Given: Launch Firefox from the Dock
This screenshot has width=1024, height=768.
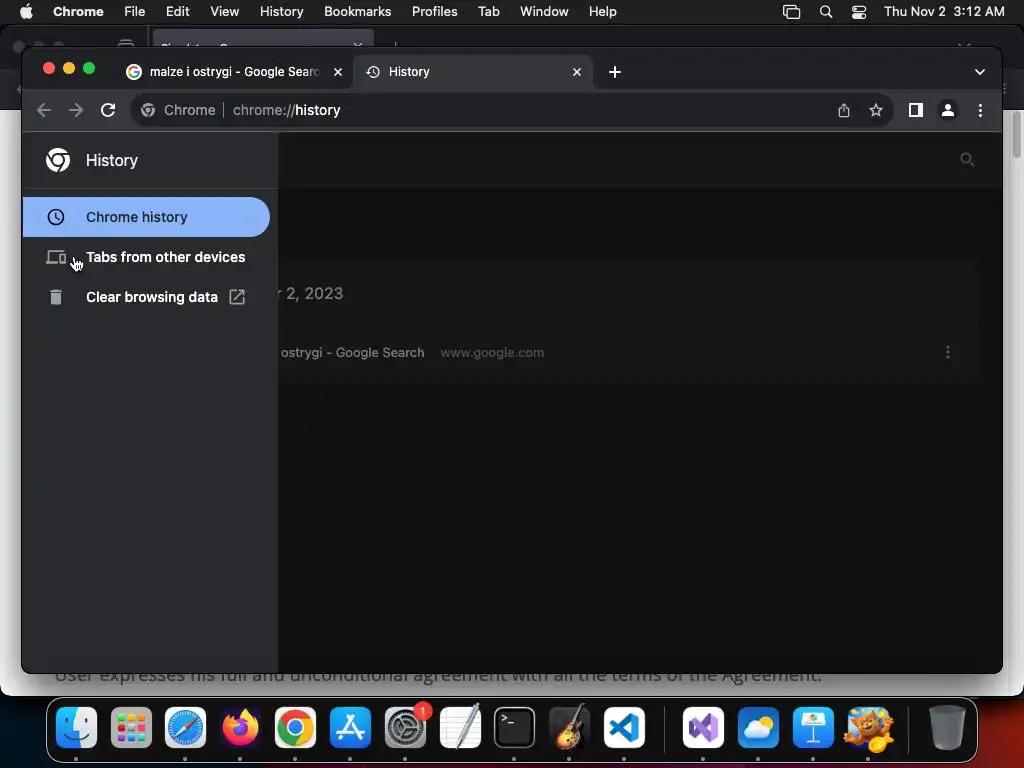Looking at the screenshot, I should click(240, 728).
